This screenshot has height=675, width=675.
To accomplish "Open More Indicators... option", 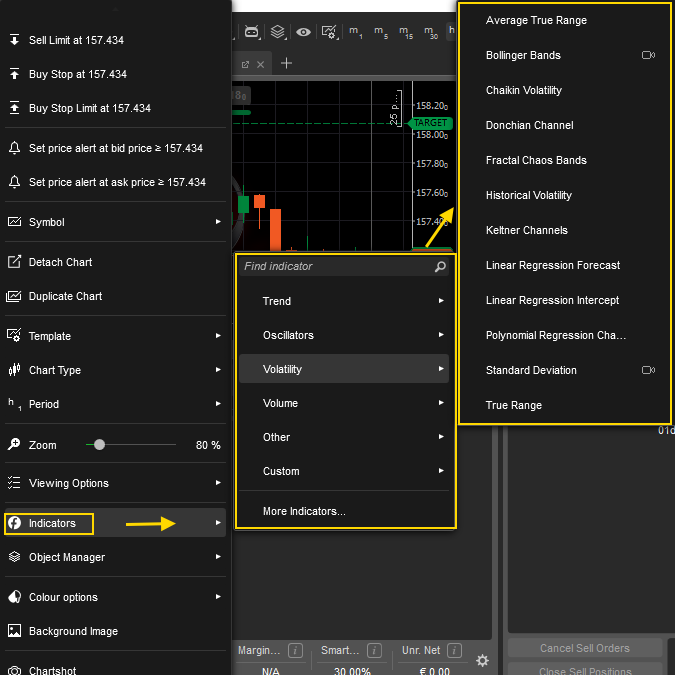I will click(304, 511).
